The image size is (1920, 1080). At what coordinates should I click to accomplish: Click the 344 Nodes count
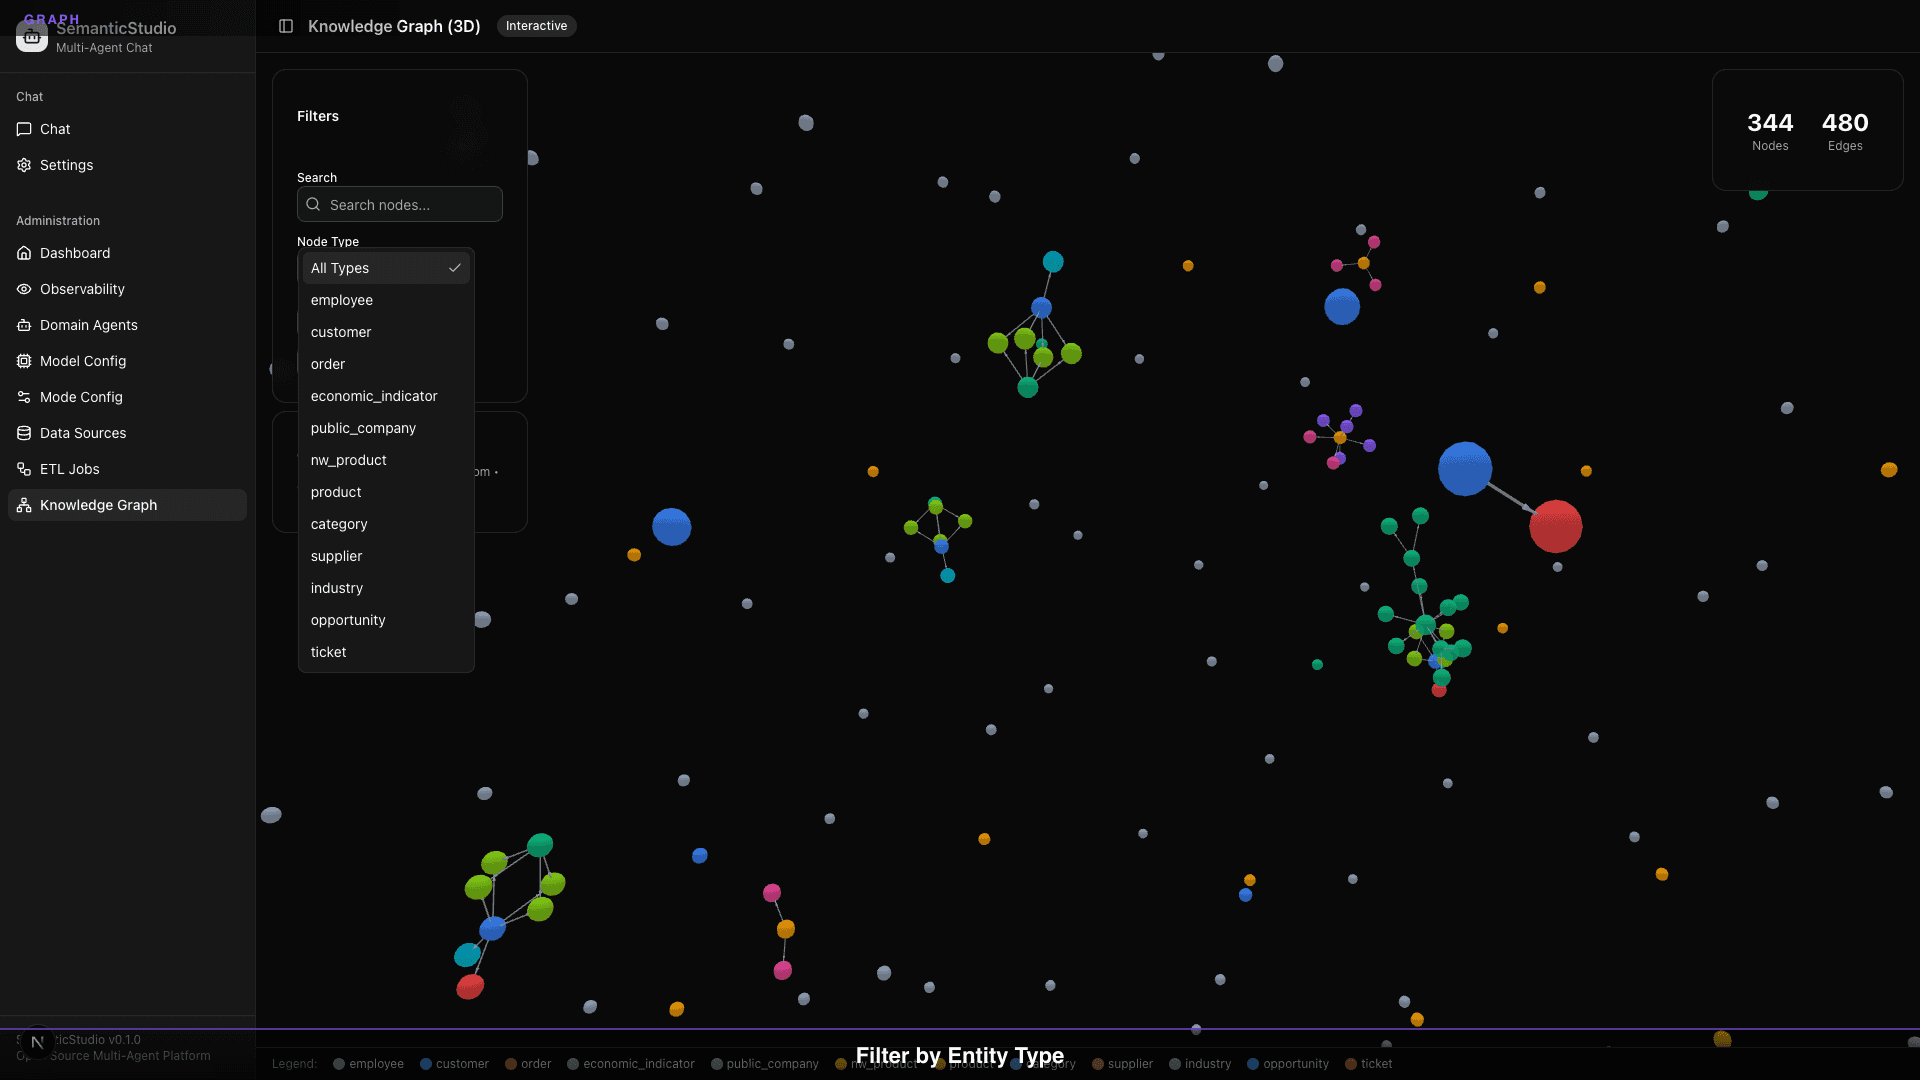click(x=1769, y=130)
